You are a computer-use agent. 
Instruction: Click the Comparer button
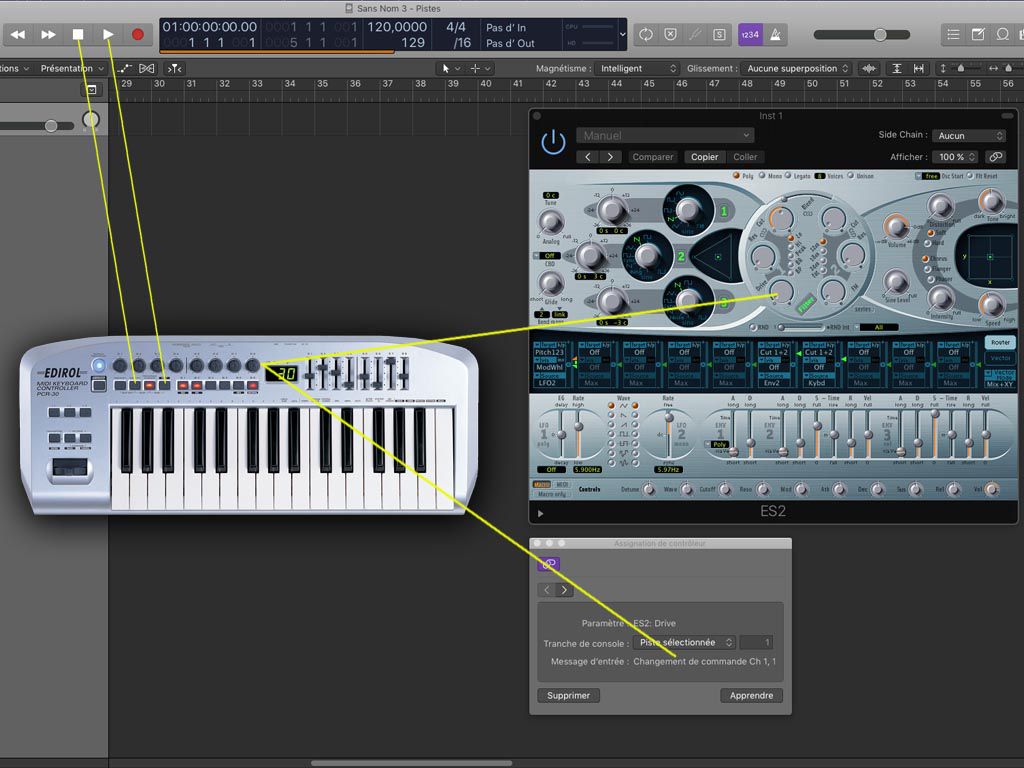[x=652, y=157]
